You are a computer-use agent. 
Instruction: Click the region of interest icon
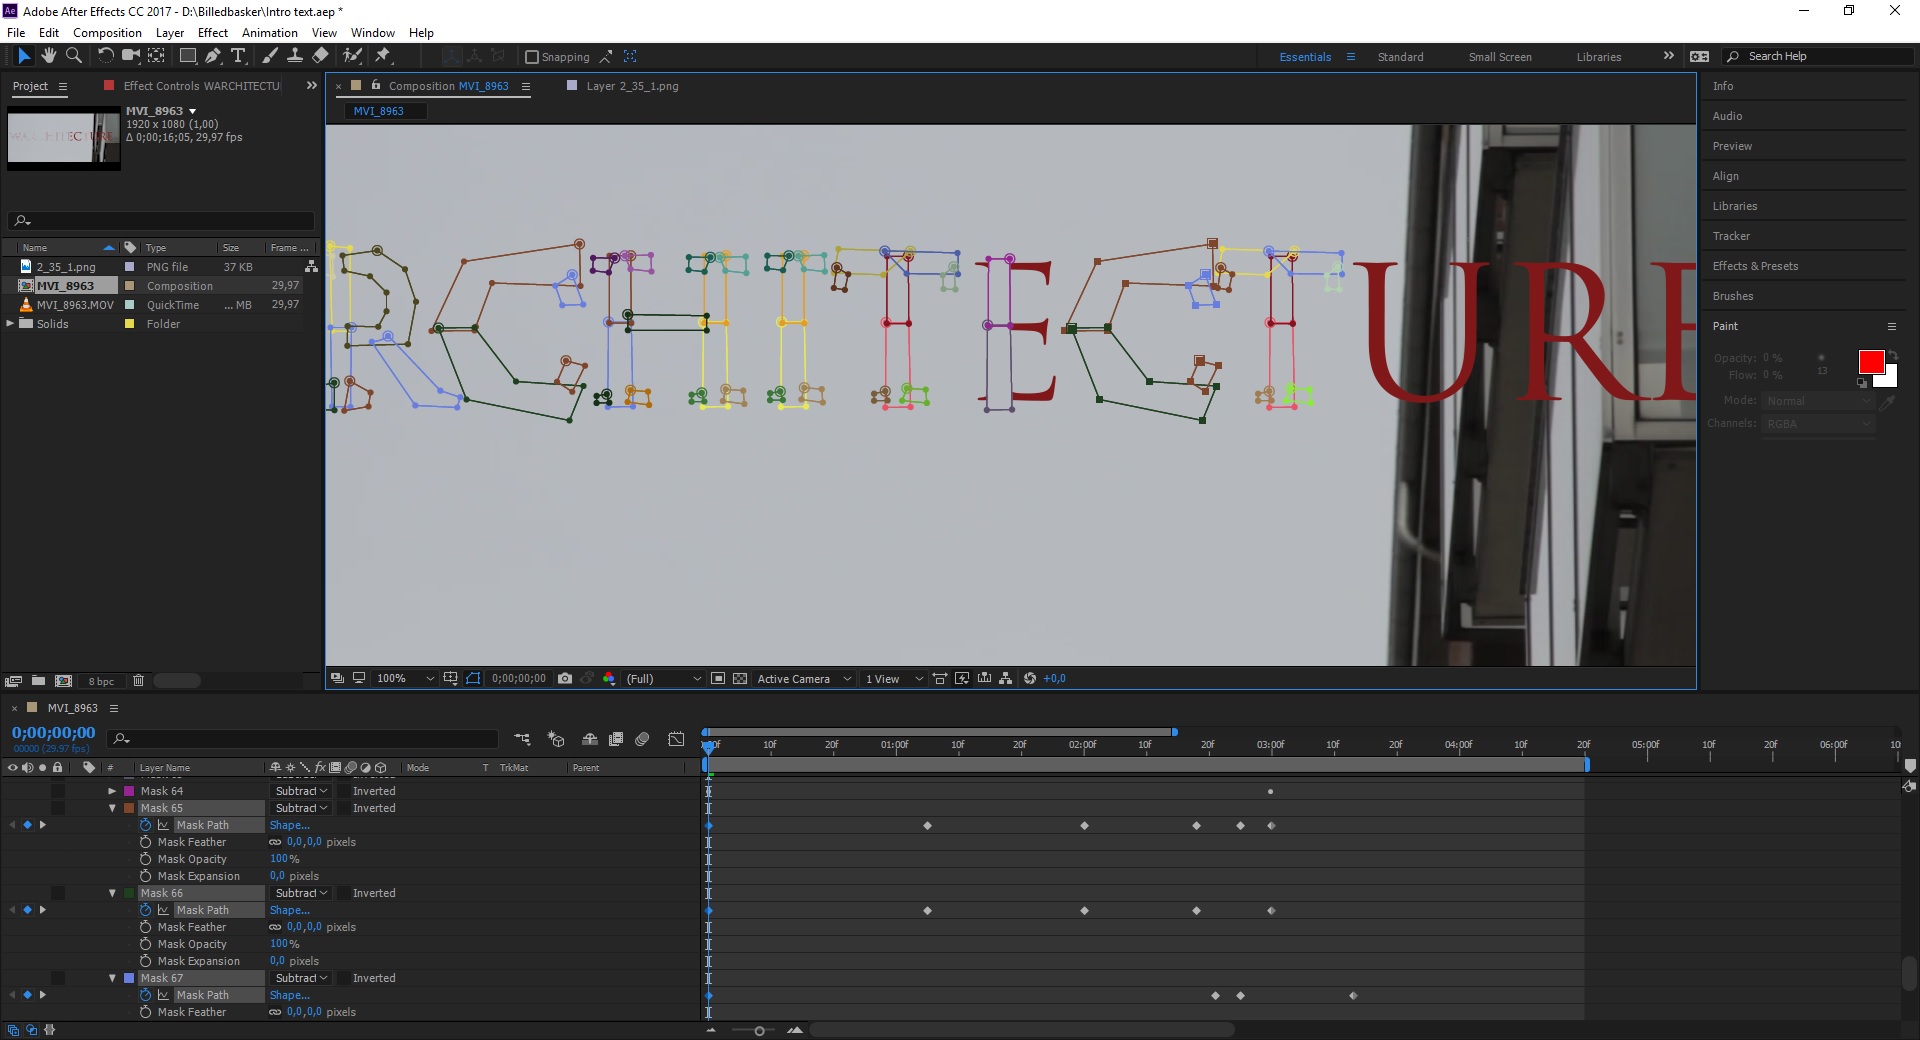(718, 678)
